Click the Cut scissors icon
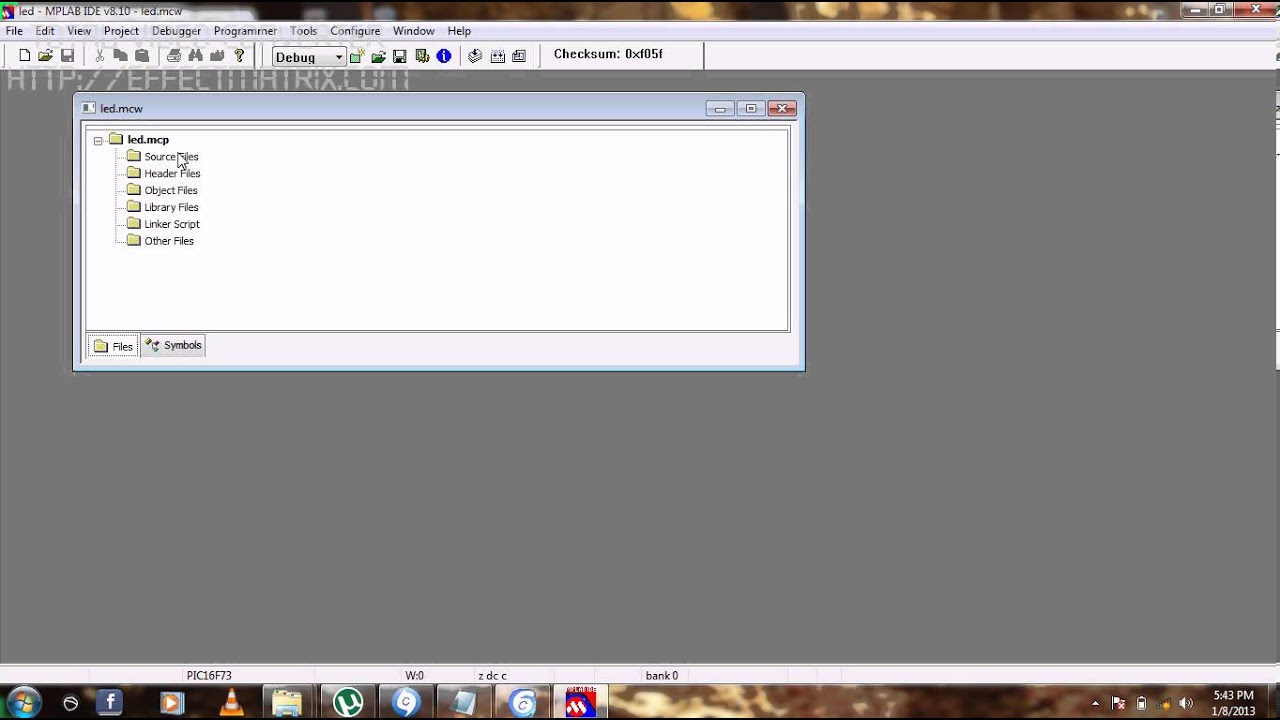The height and width of the screenshot is (720, 1280). [99, 56]
